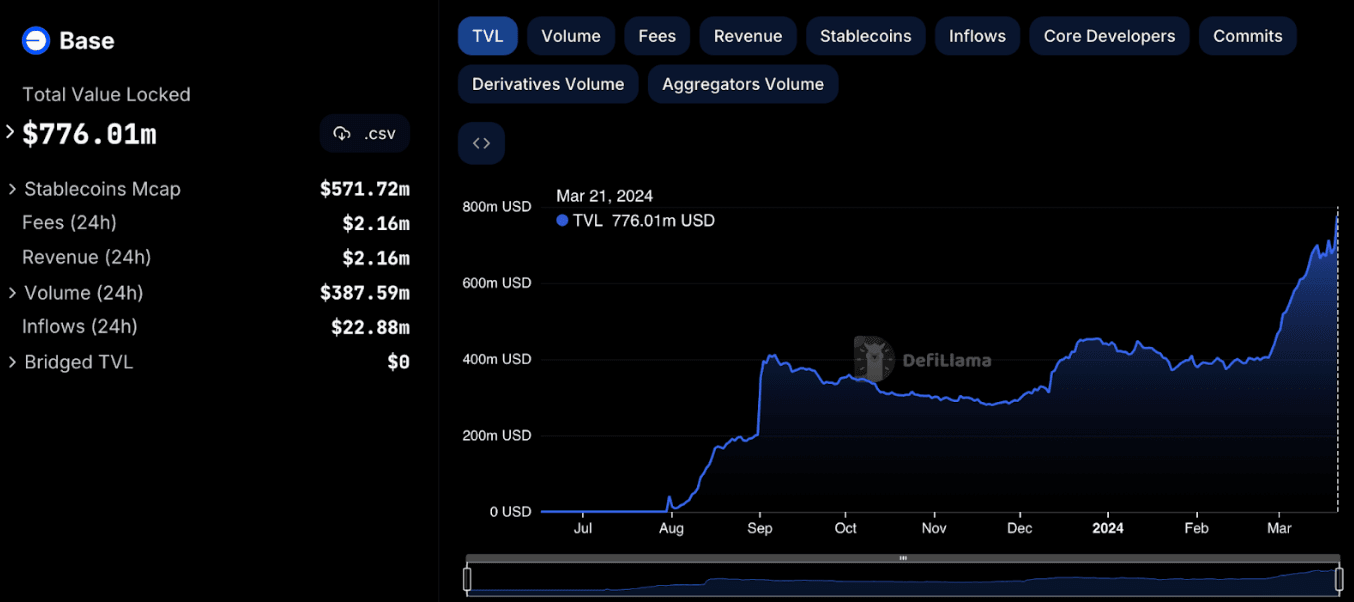Click the left handle of the range slider
This screenshot has width=1354, height=602.
[467, 579]
